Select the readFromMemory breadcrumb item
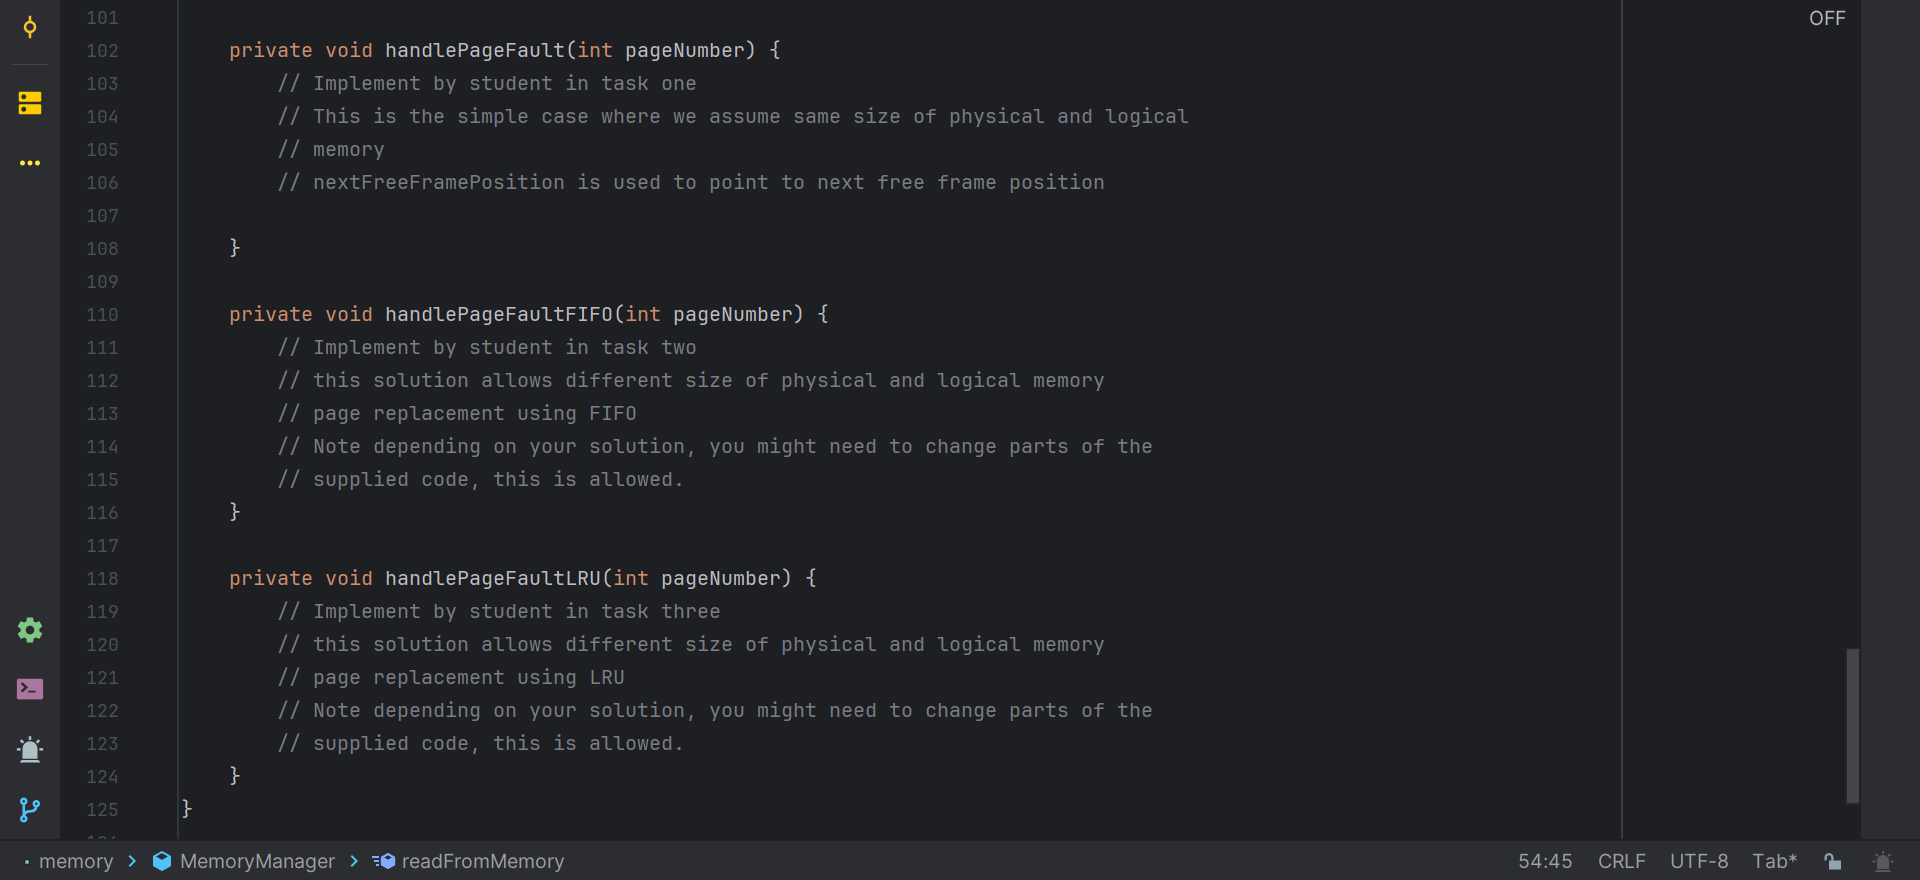The image size is (1920, 880). 482,861
